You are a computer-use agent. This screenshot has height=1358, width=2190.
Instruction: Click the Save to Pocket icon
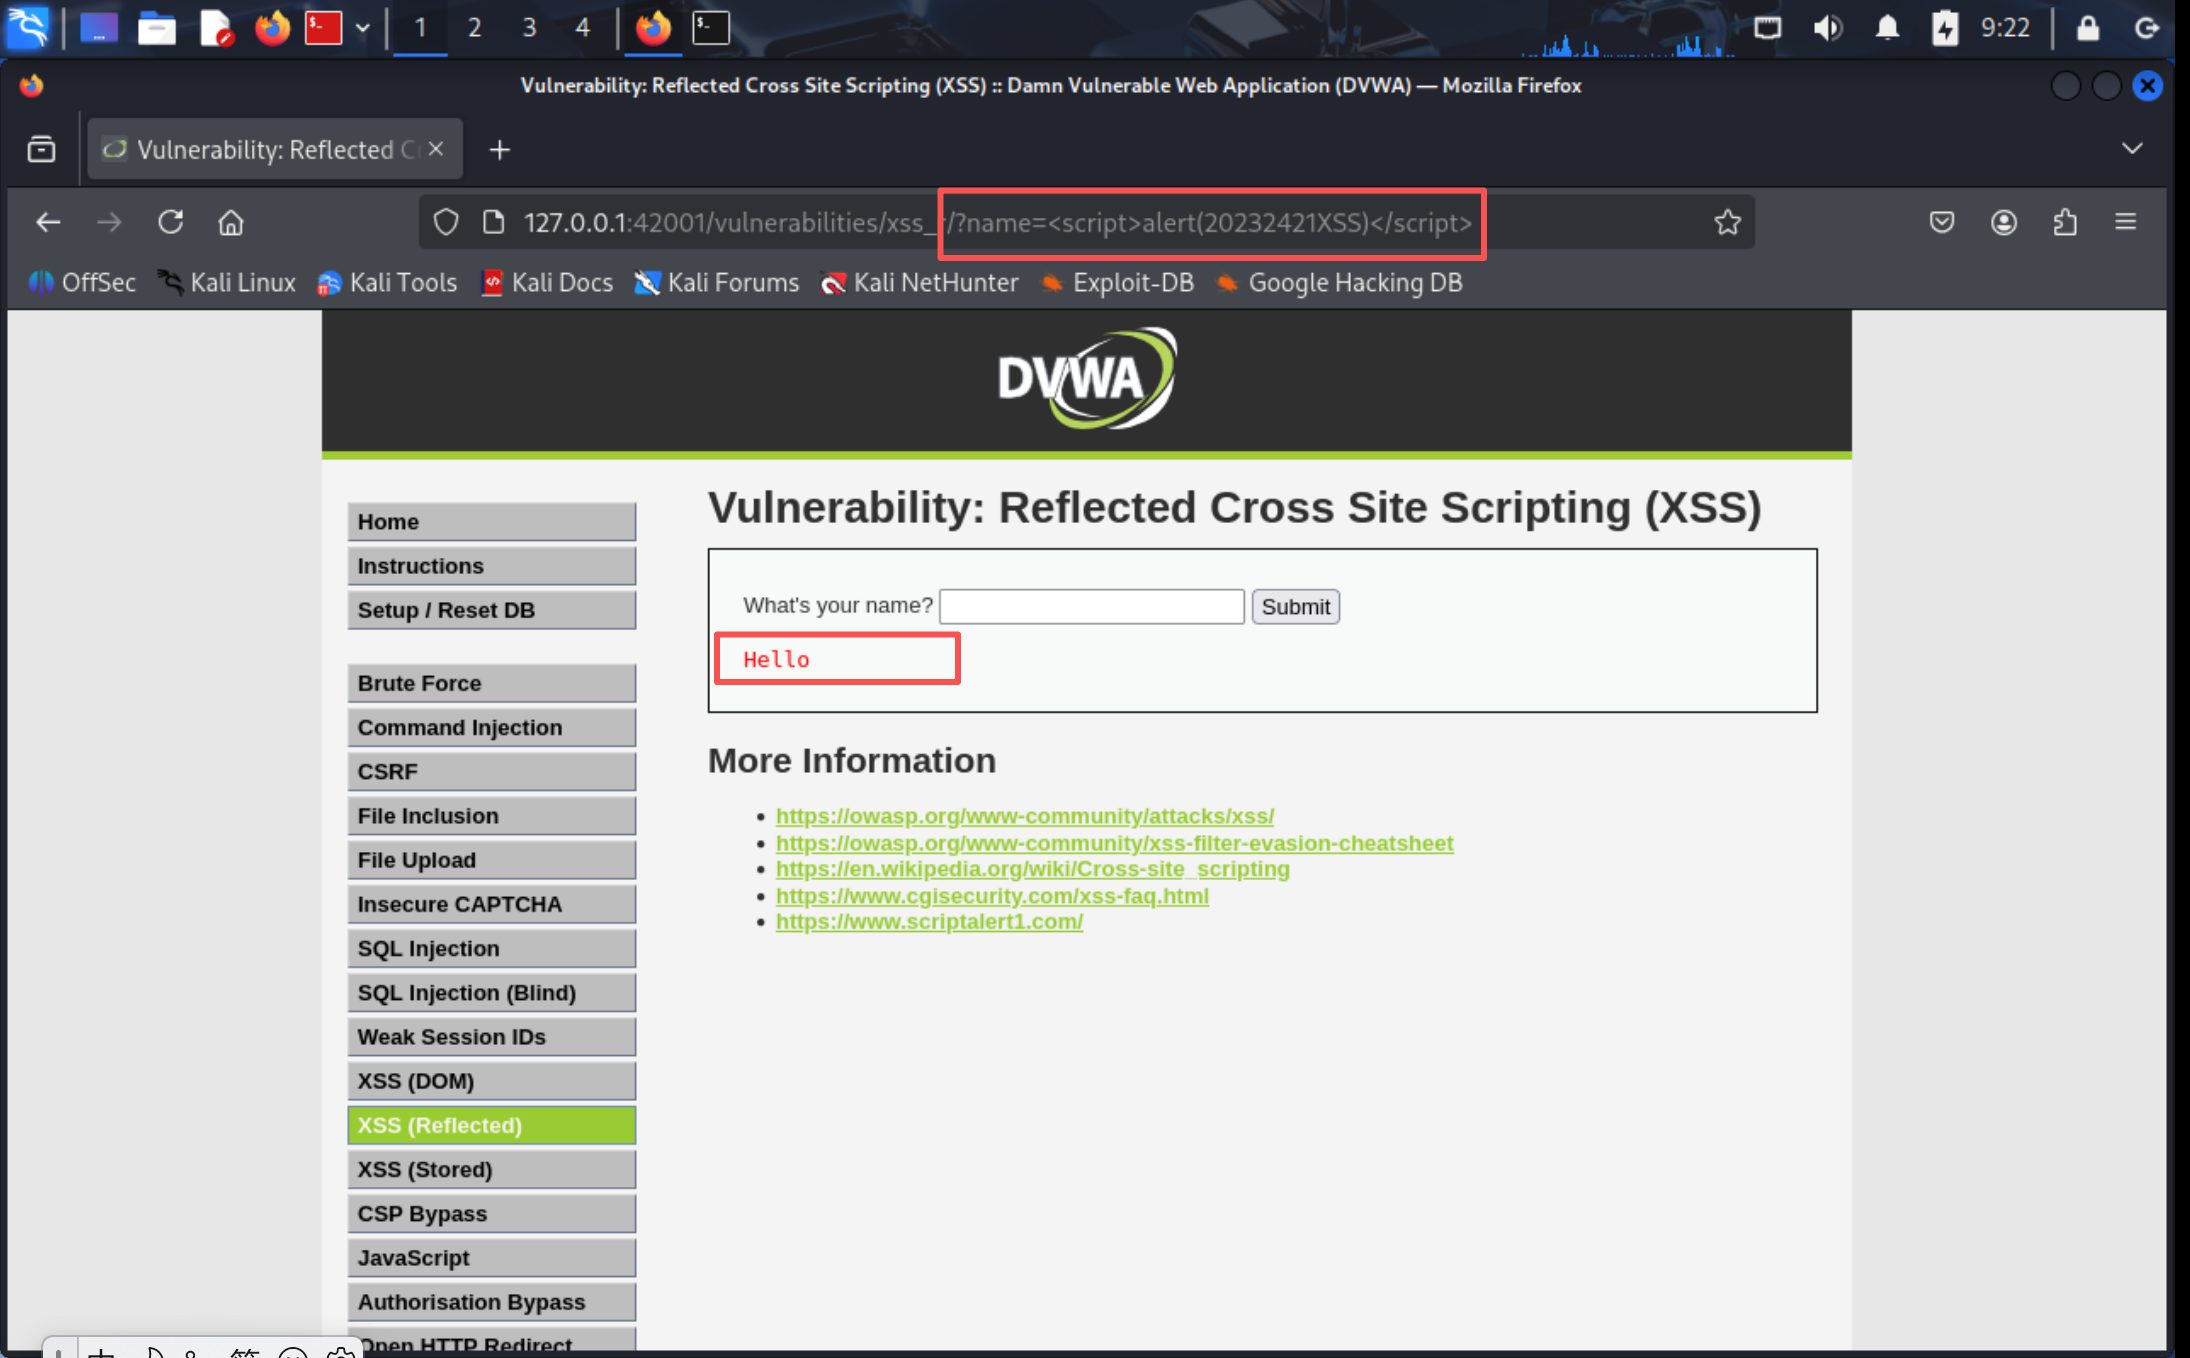1941,222
